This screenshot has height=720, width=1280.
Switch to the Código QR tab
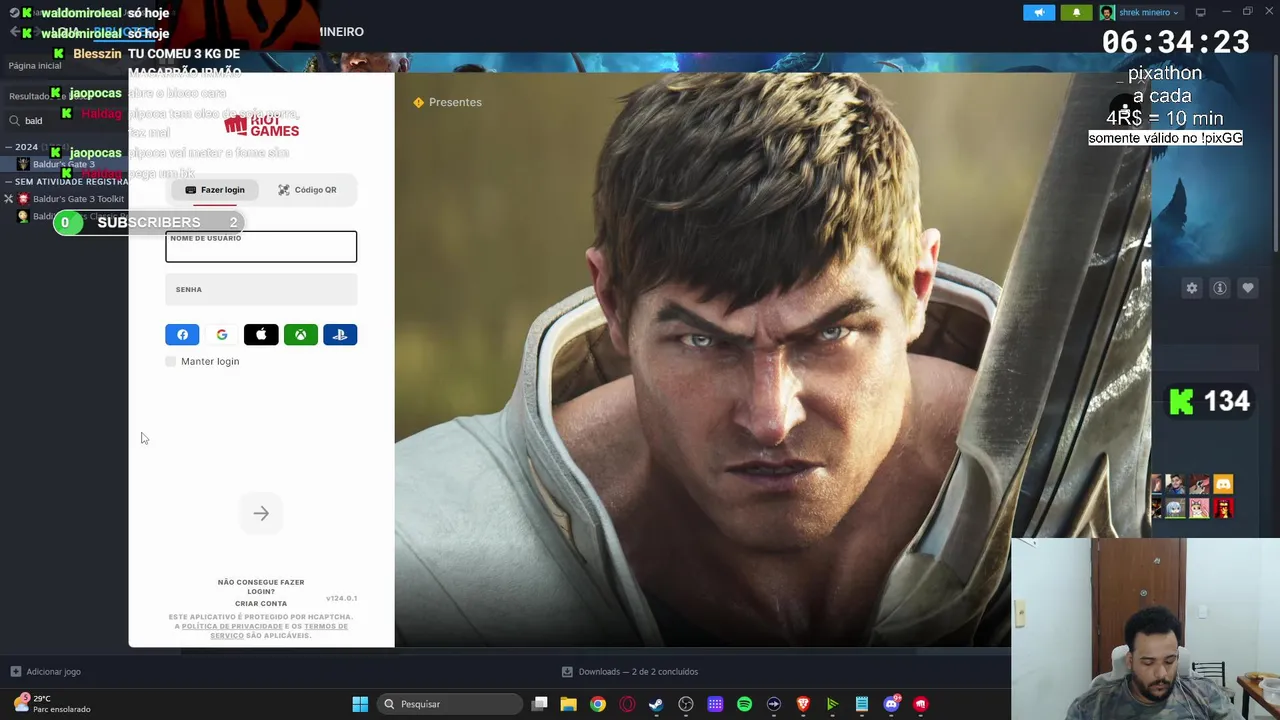point(307,190)
